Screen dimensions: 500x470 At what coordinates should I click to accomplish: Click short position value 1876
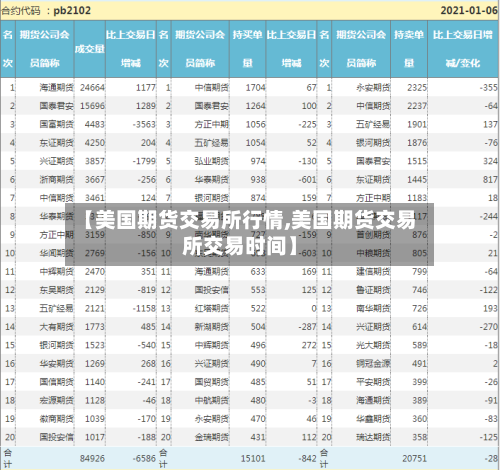[x=417, y=143]
